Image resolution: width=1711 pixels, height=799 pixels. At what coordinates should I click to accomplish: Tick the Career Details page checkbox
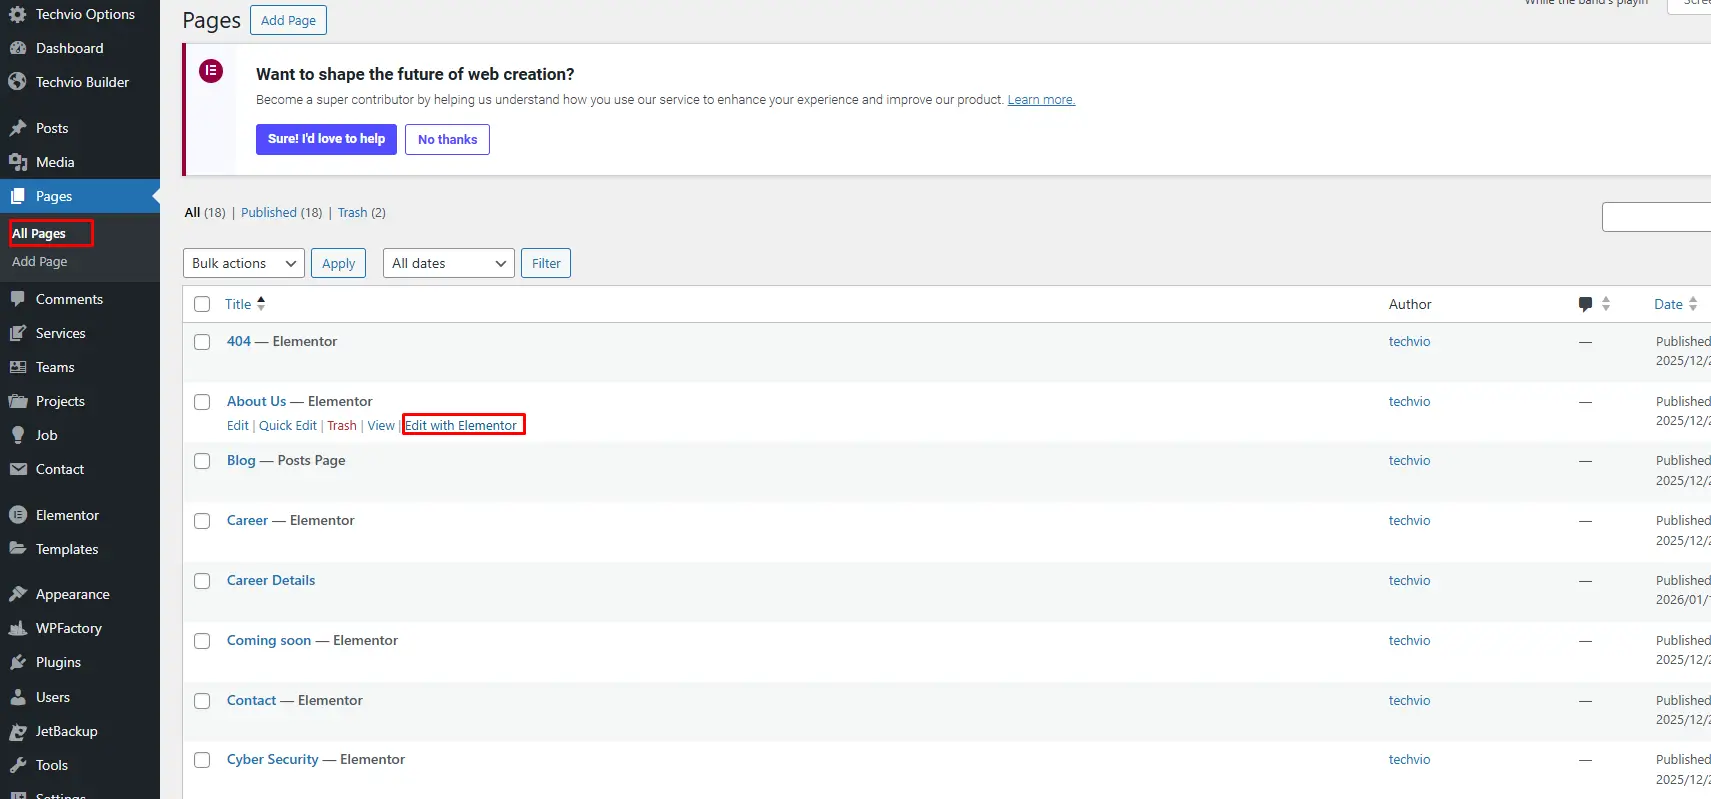[x=202, y=581]
